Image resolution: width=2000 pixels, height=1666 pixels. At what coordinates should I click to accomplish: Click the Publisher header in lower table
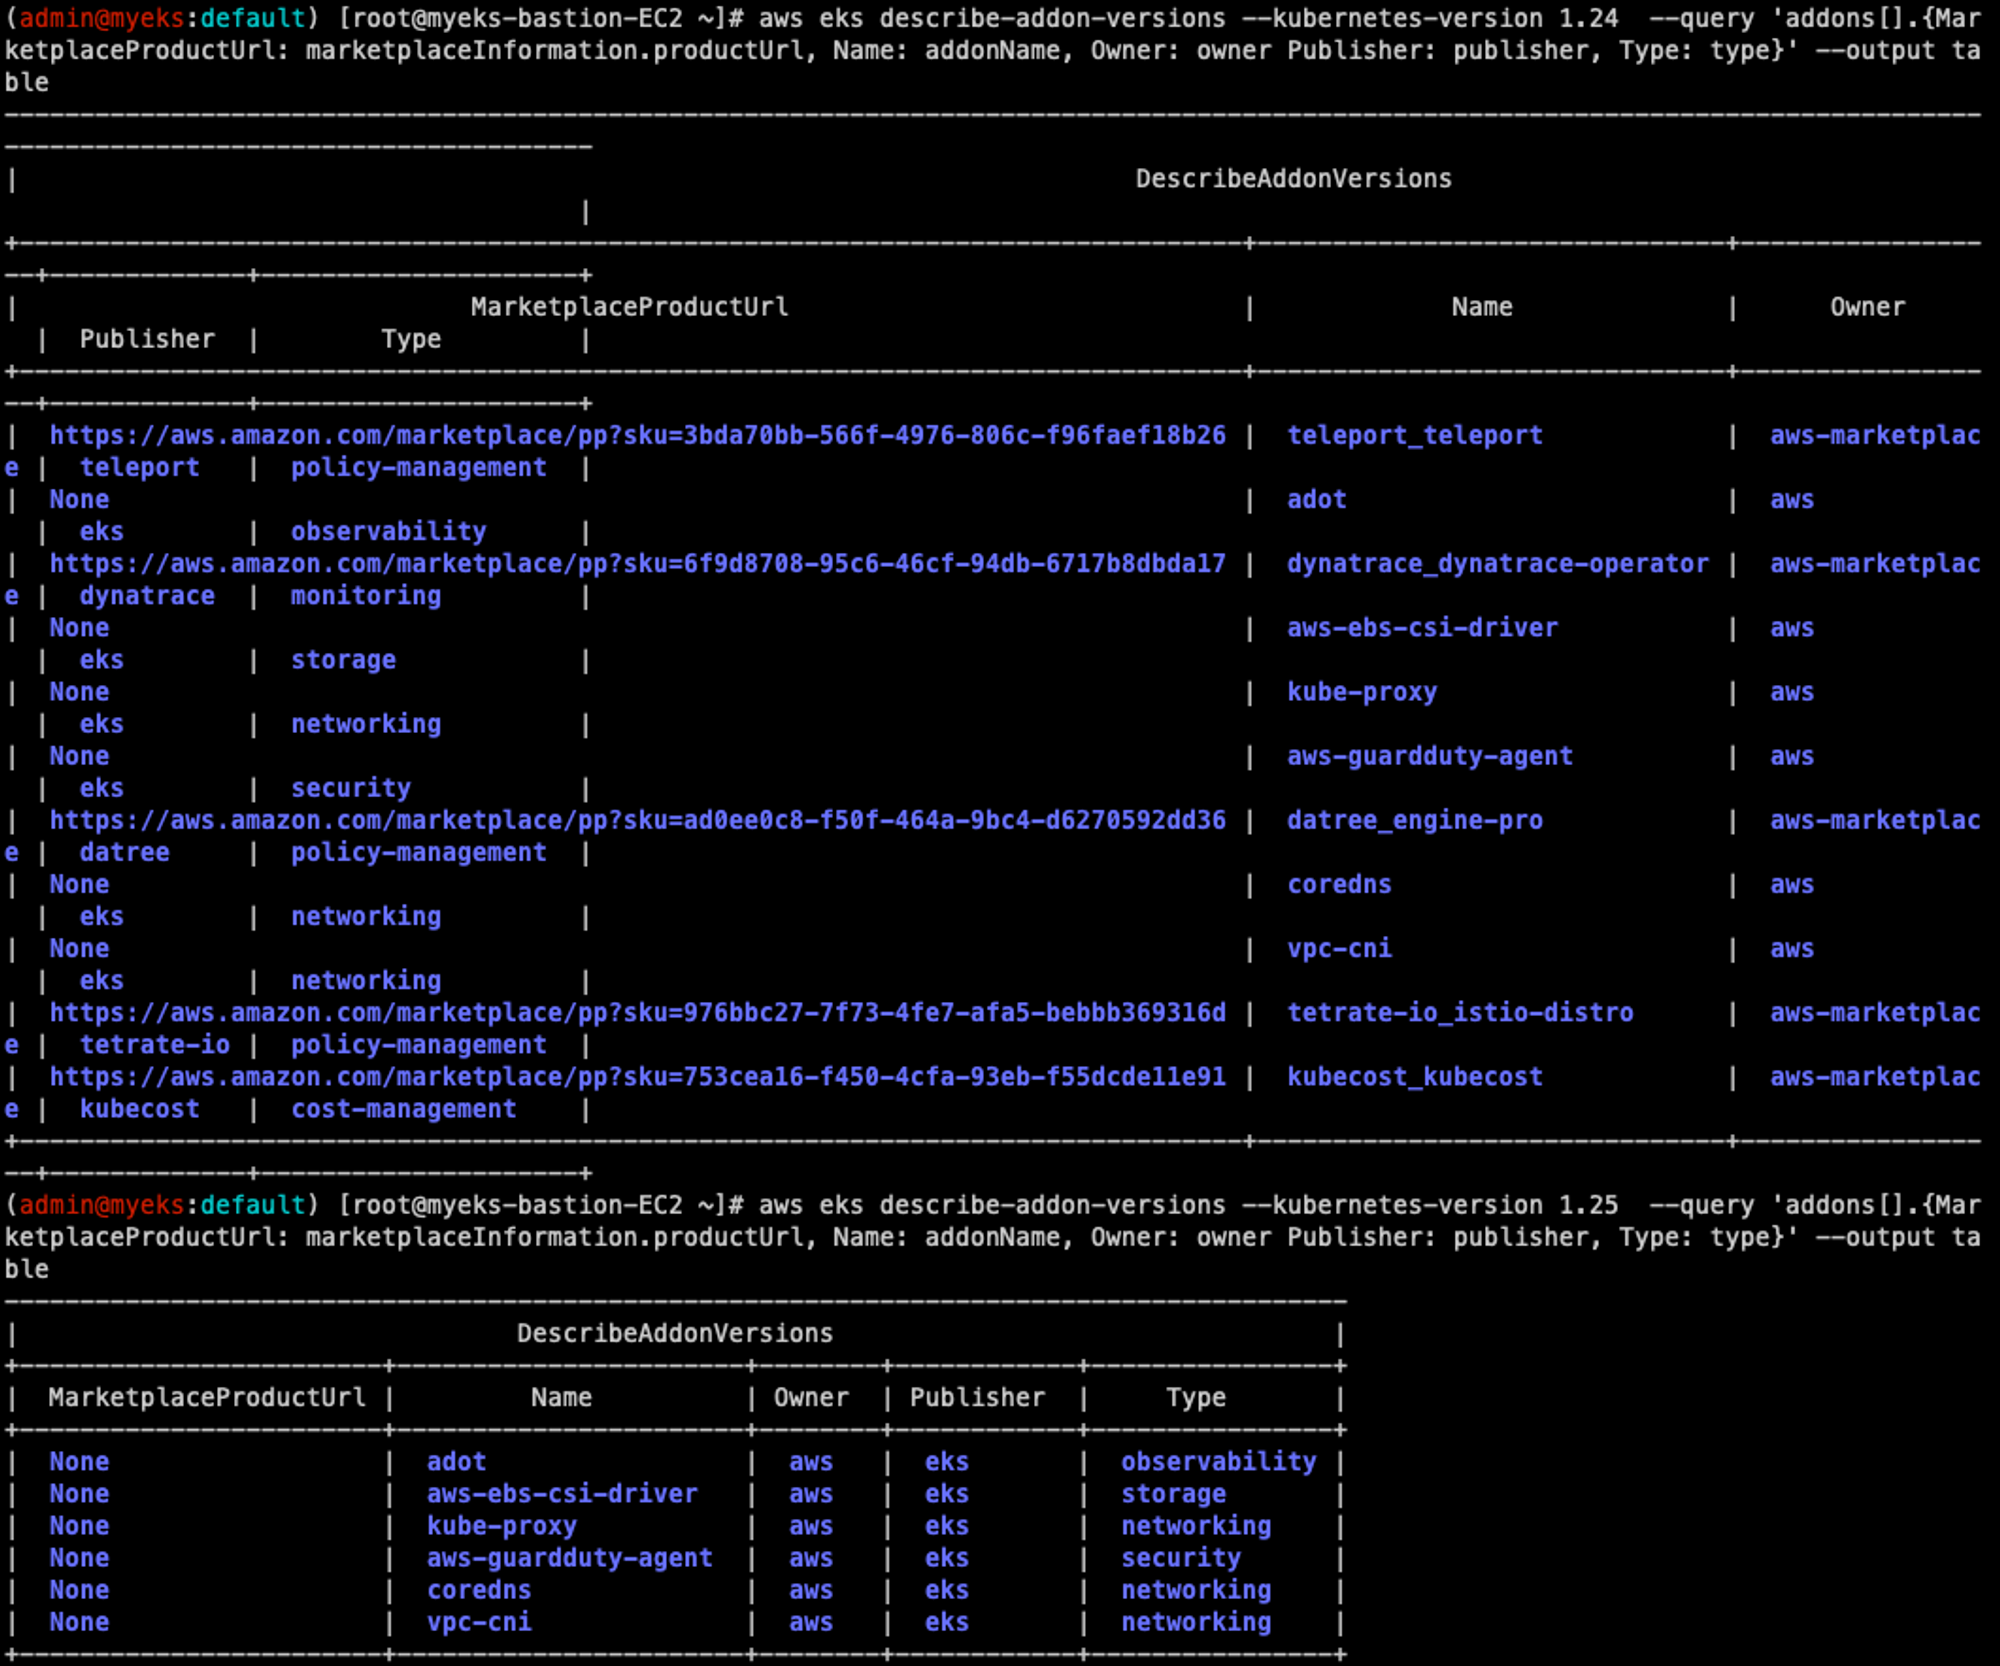coord(977,1398)
